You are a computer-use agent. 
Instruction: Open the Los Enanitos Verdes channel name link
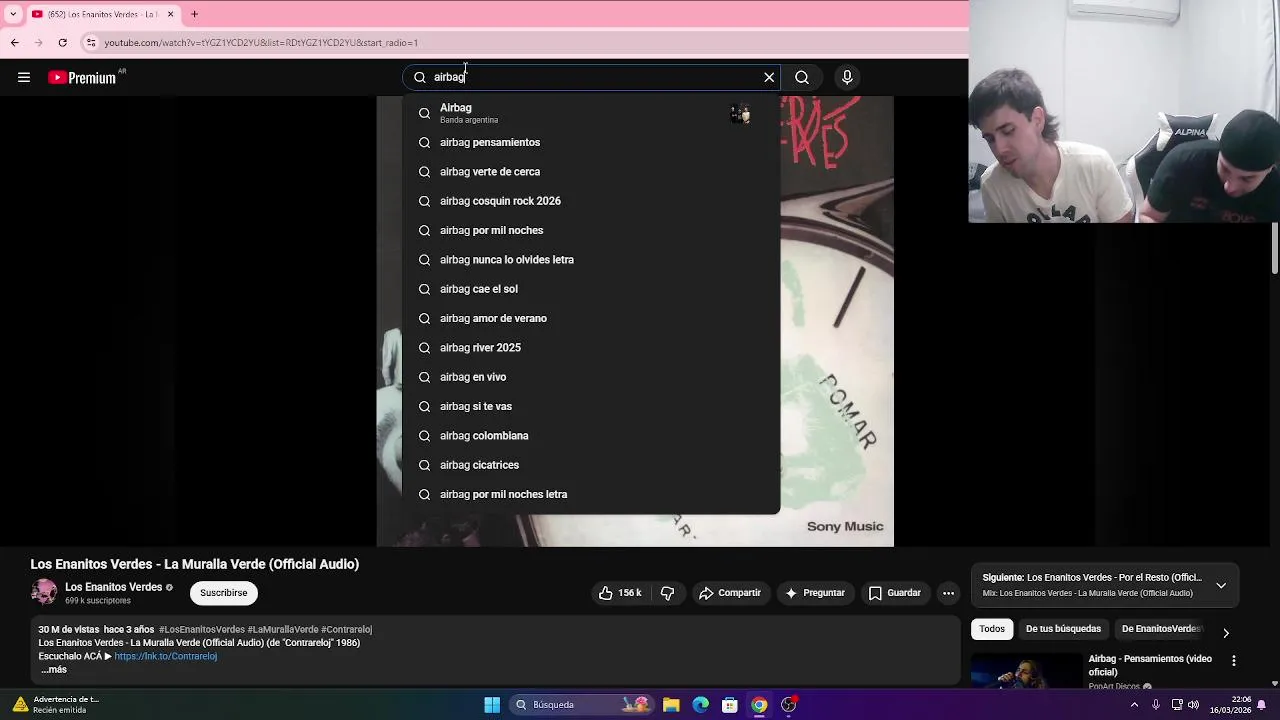click(x=113, y=587)
